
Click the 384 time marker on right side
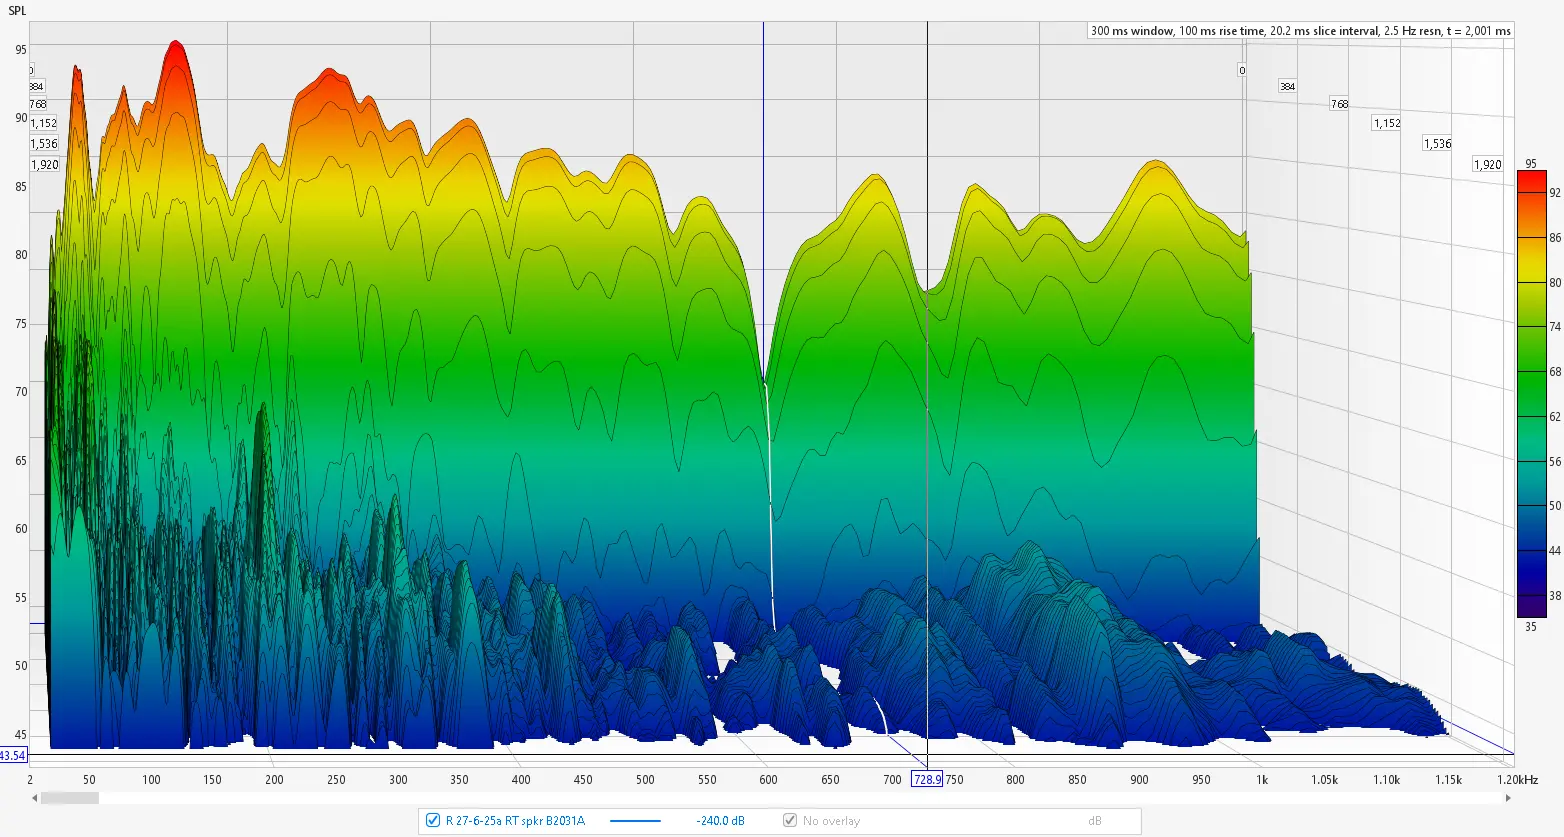1288,87
